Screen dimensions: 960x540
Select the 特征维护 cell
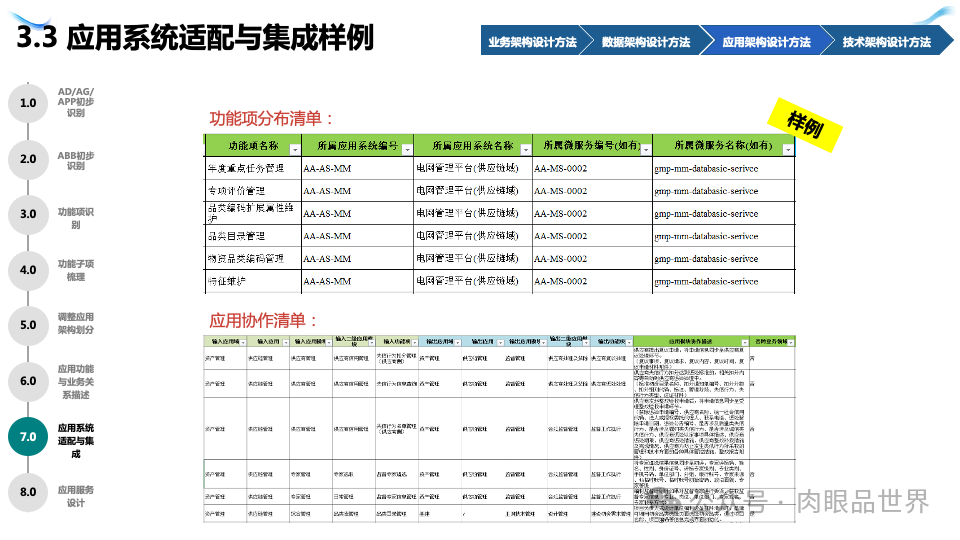tap(253, 281)
